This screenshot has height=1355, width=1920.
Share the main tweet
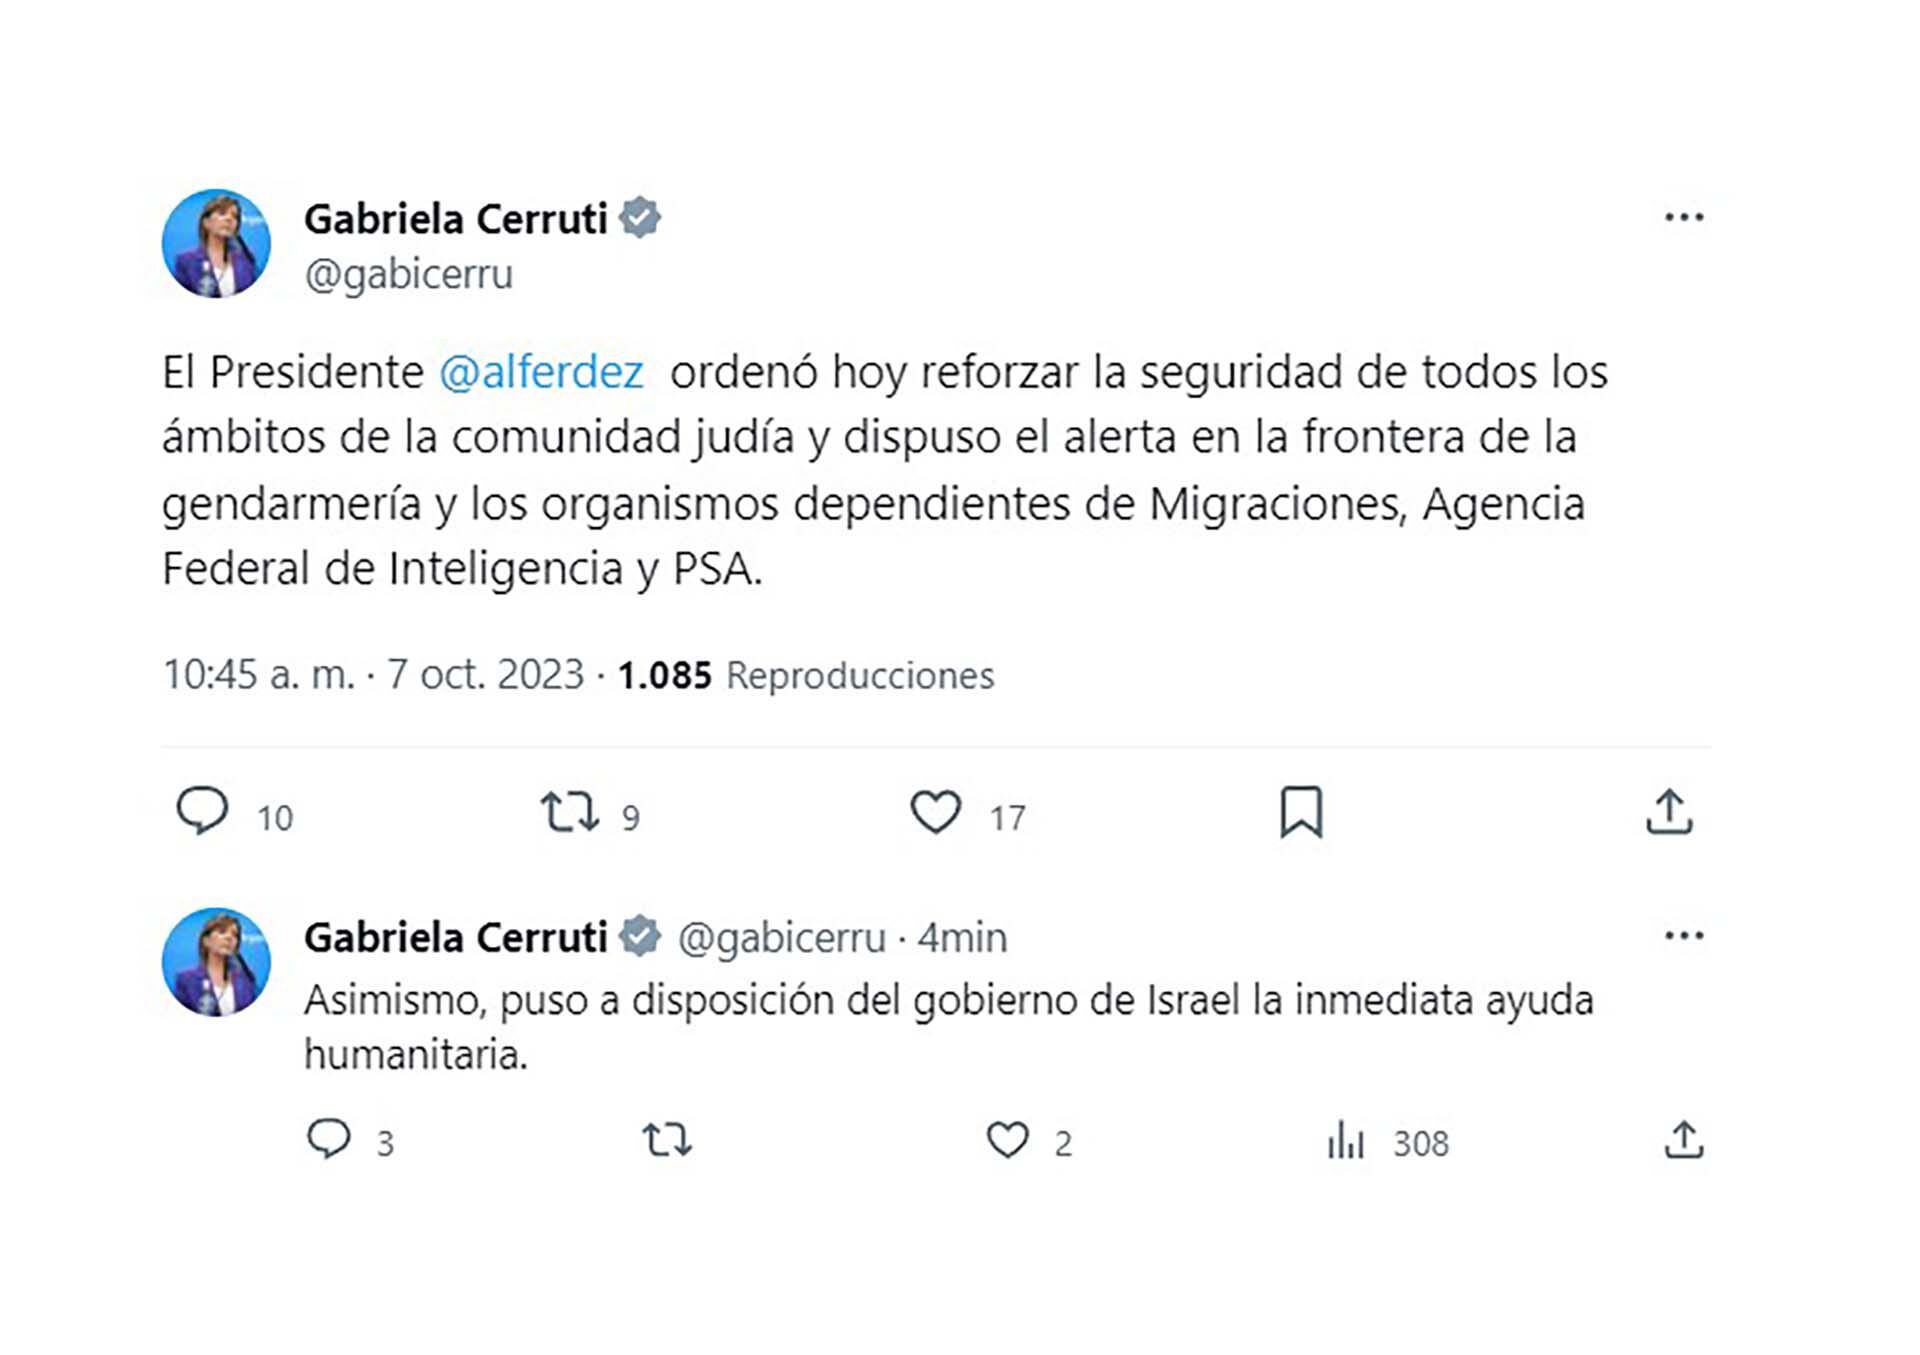click(x=1669, y=812)
